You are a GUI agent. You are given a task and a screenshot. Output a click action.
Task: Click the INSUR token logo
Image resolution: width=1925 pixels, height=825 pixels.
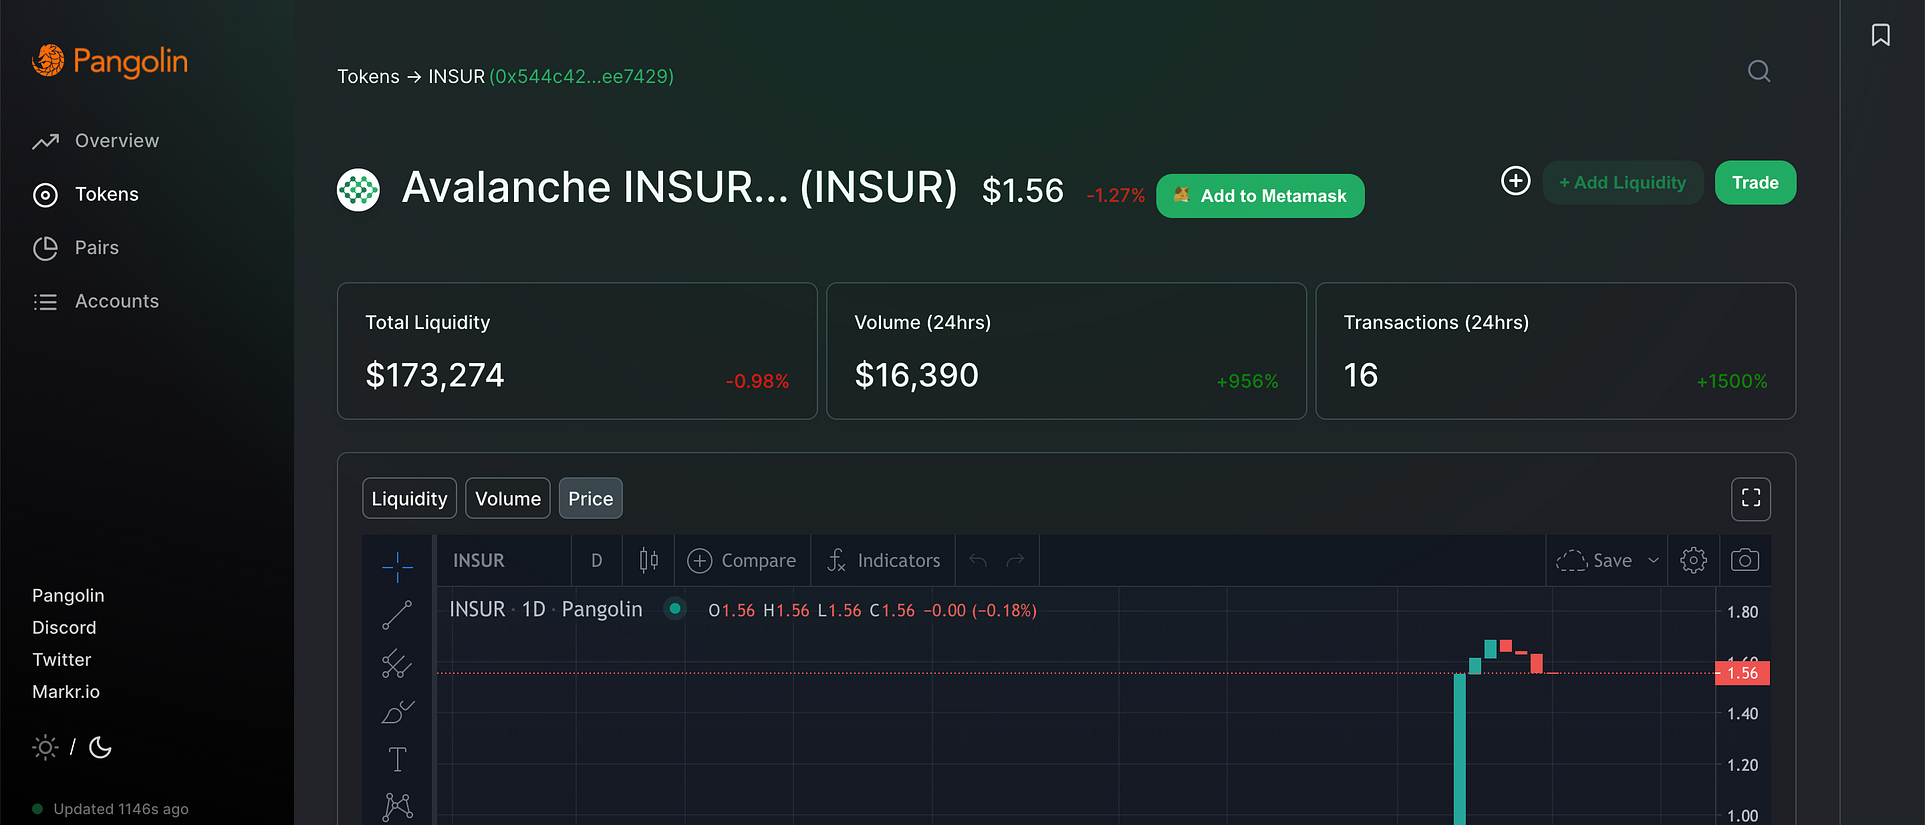[358, 190]
